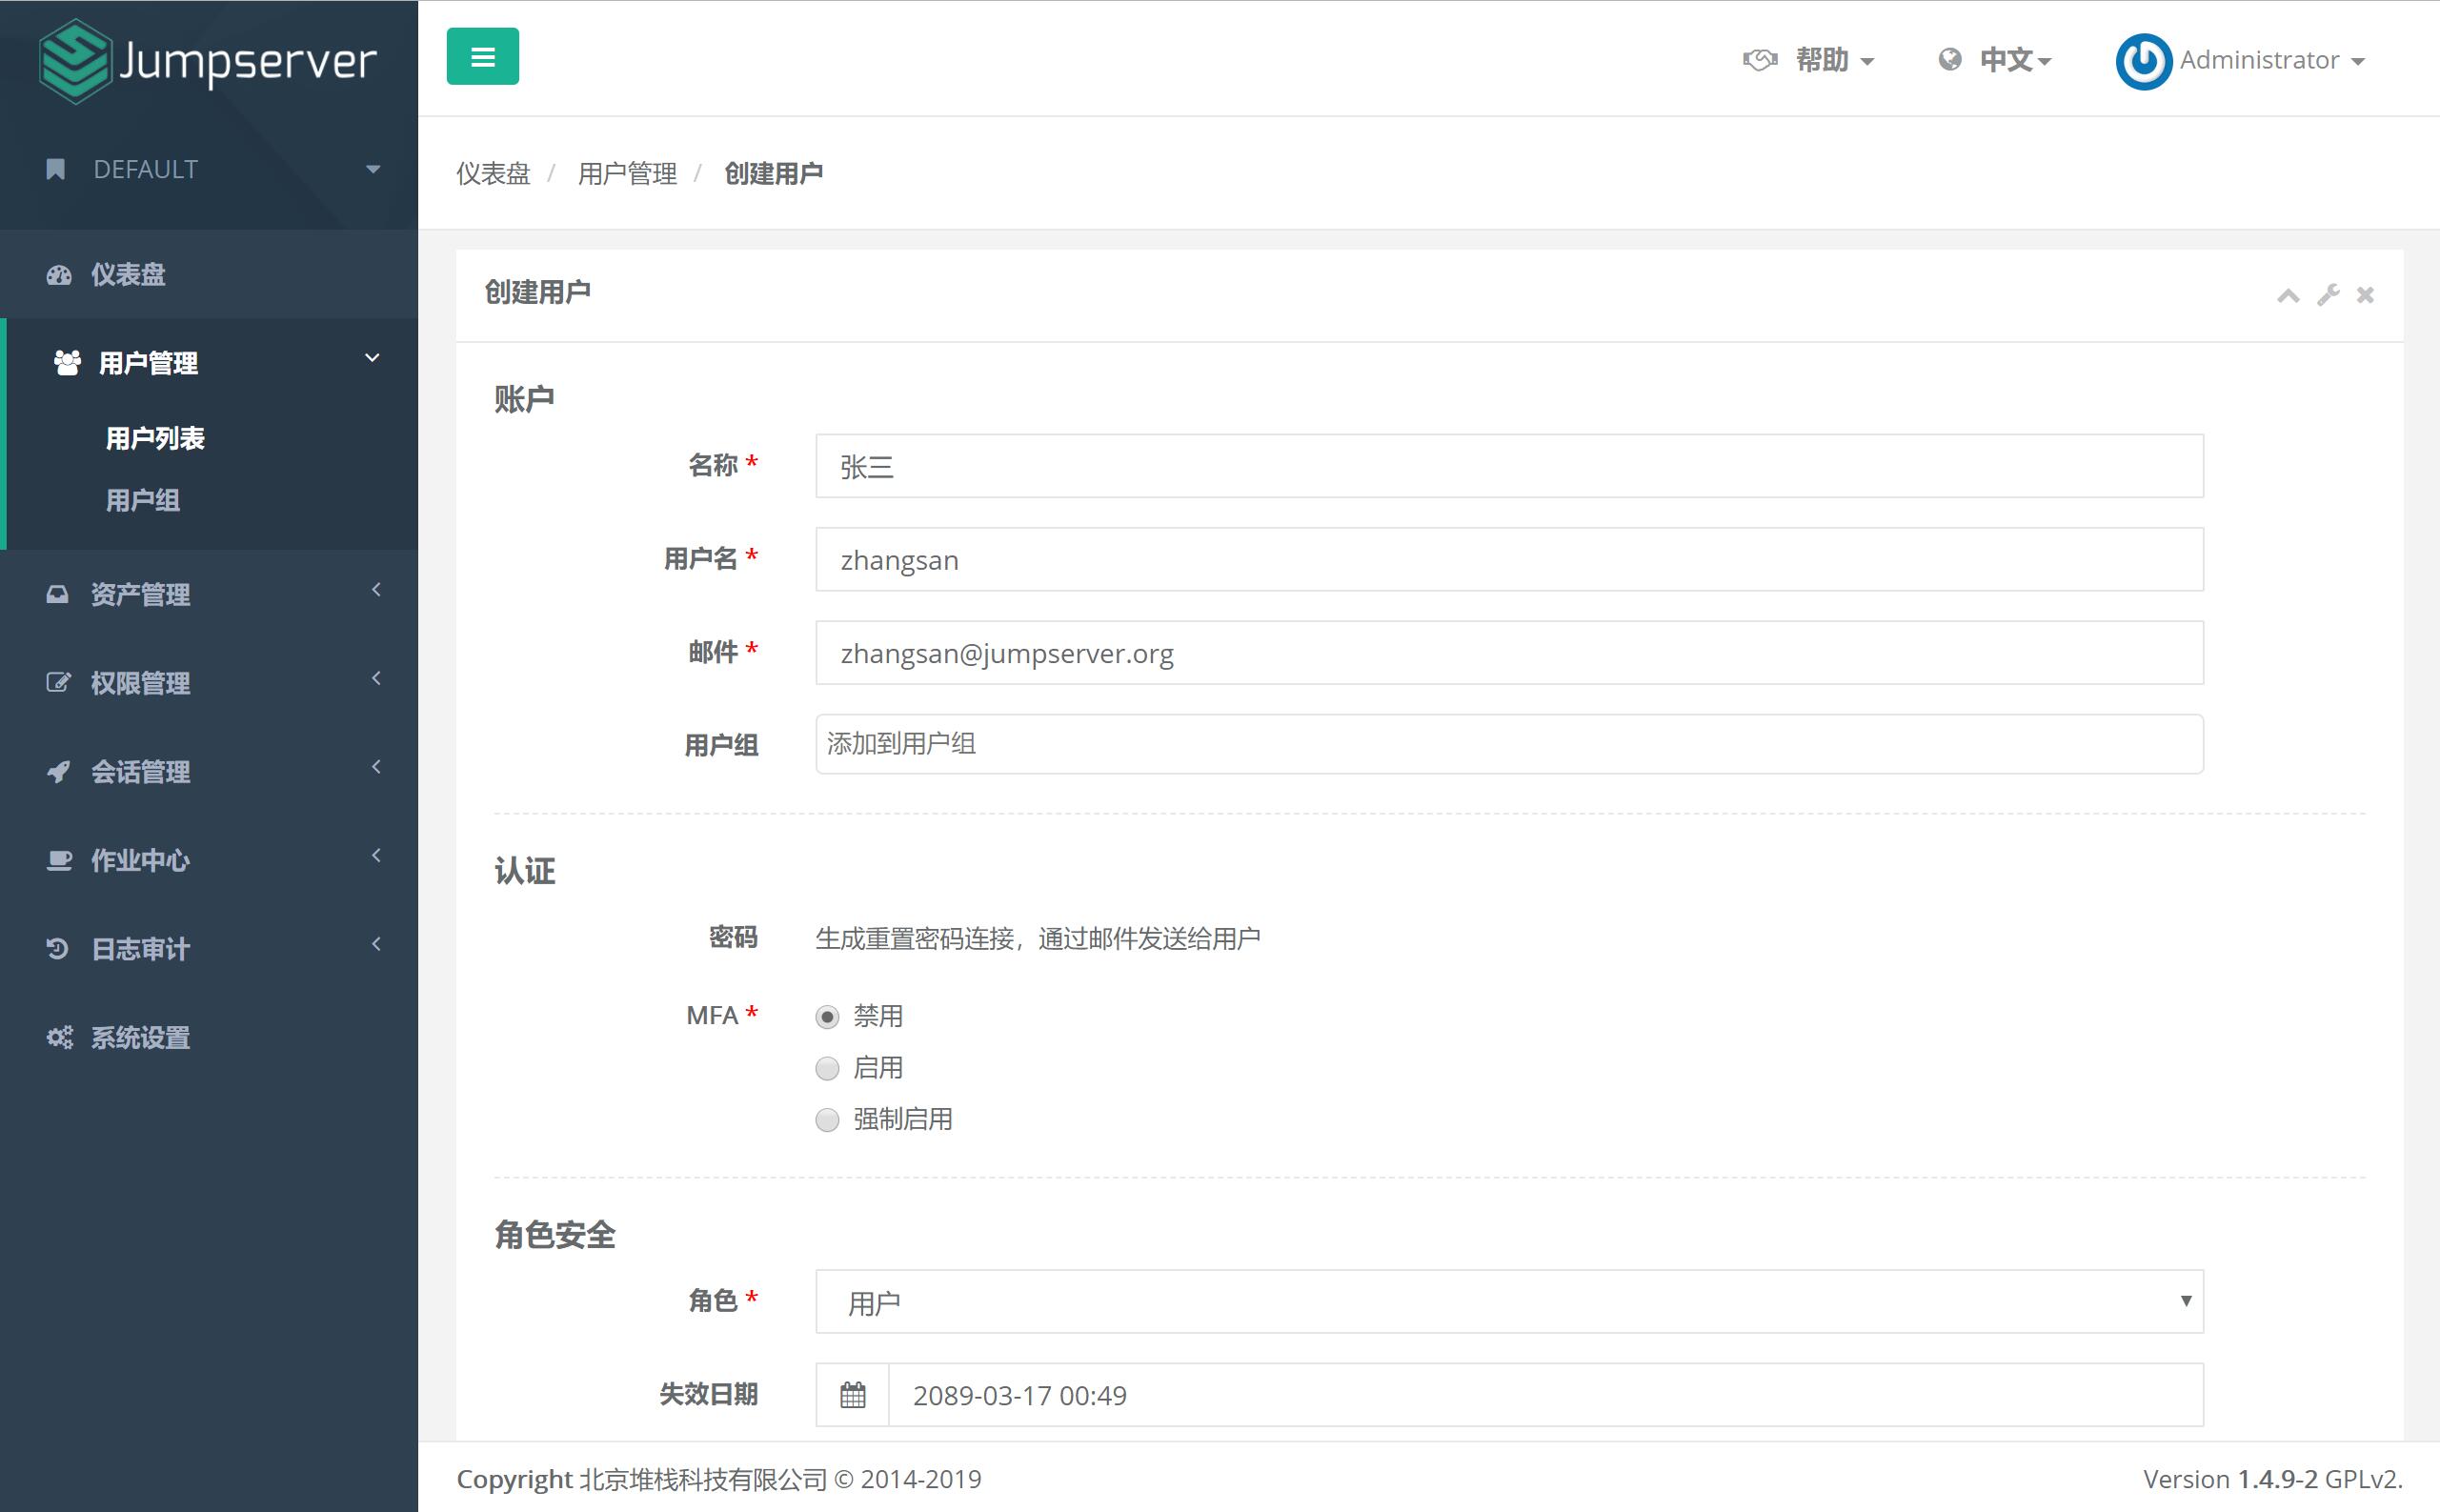Click the gears icon for 系统设置
The height and width of the screenshot is (1512, 2440).
point(59,1037)
